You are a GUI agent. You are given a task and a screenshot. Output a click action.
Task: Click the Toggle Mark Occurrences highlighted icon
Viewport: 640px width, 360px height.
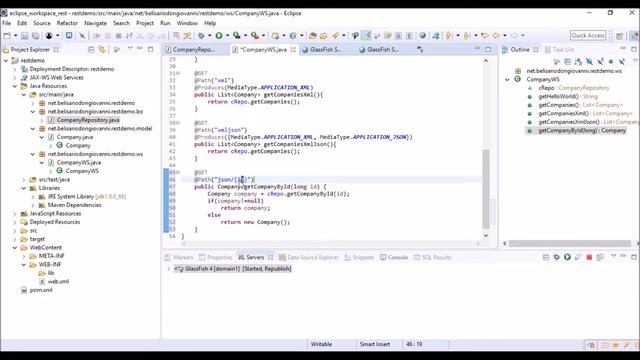click(x=367, y=36)
